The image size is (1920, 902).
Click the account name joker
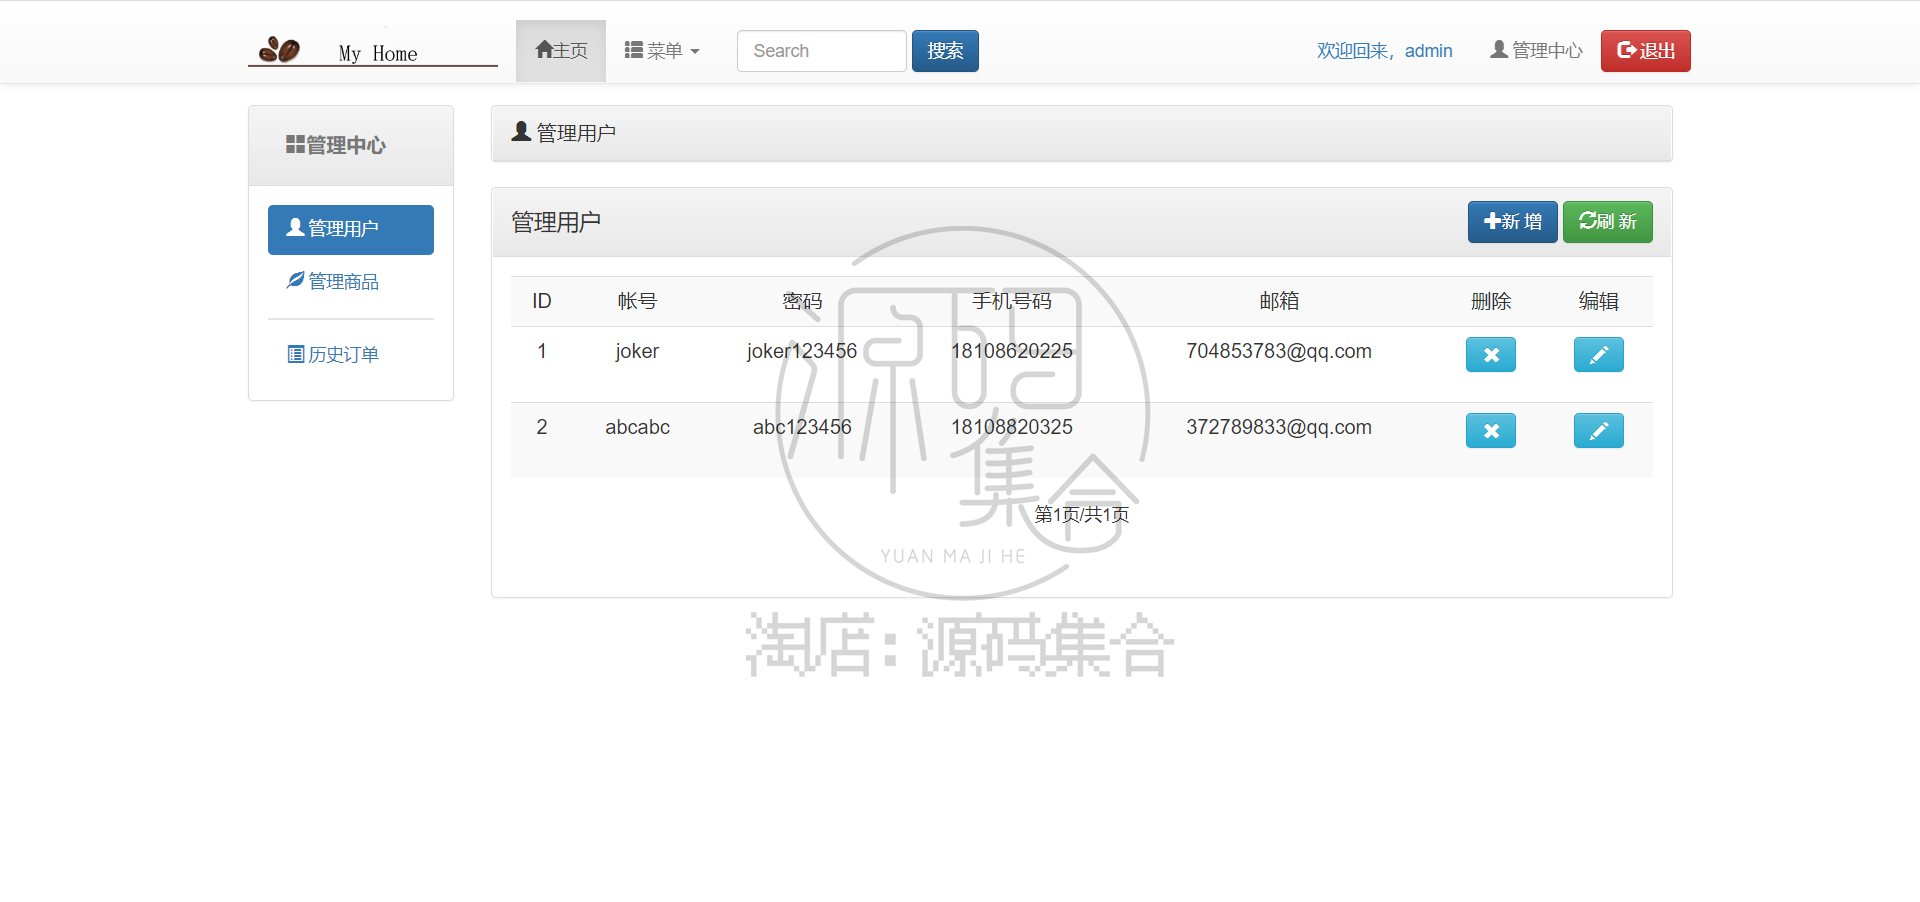click(x=637, y=352)
